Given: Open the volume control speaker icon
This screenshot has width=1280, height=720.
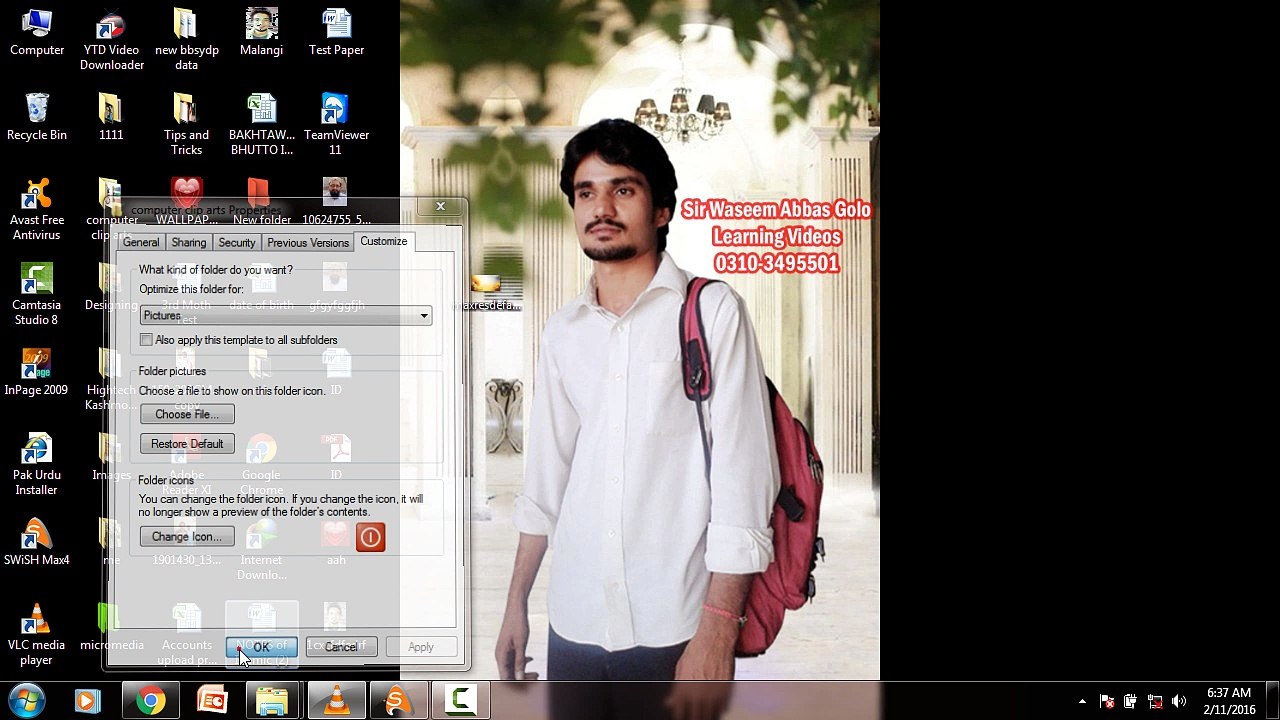Looking at the screenshot, I should pos(1179,701).
